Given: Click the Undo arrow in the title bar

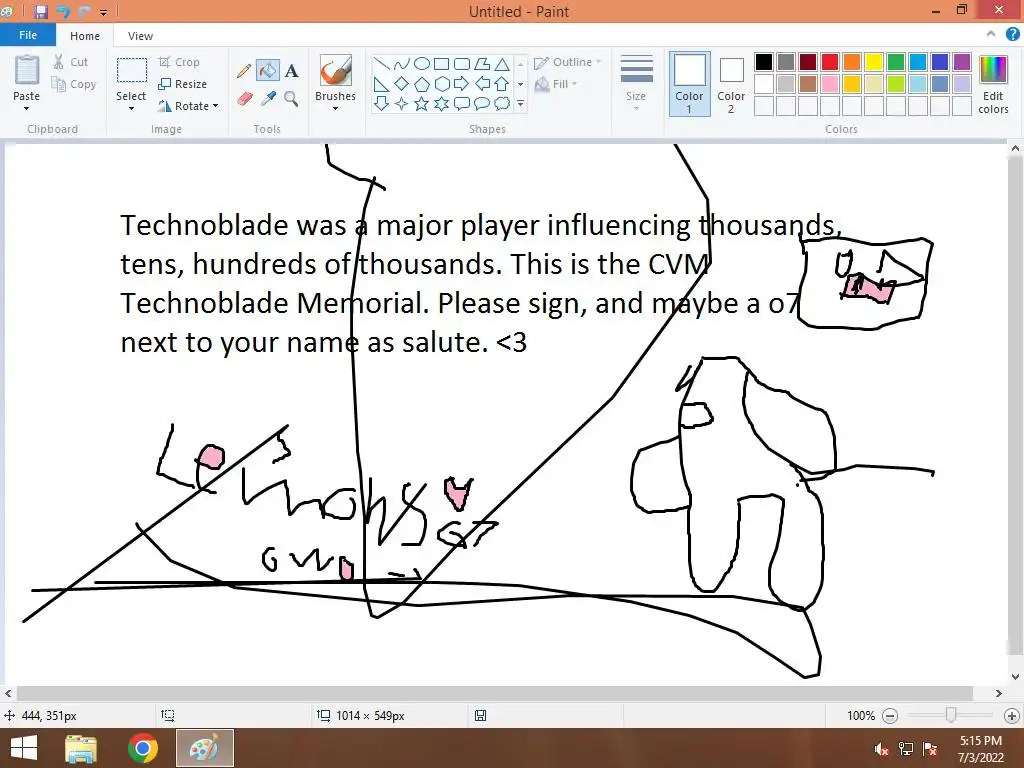Looking at the screenshot, I should pyautogui.click(x=63, y=12).
